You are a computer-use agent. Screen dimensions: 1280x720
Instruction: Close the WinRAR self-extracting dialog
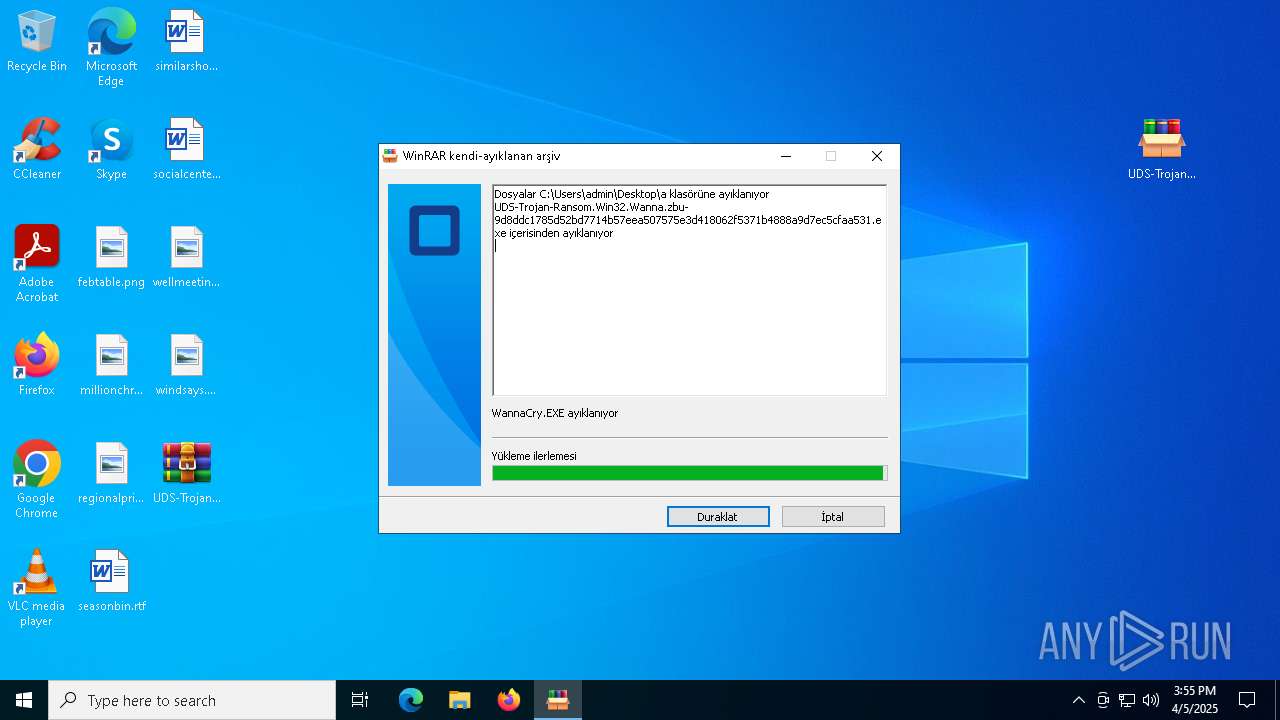[877, 156]
